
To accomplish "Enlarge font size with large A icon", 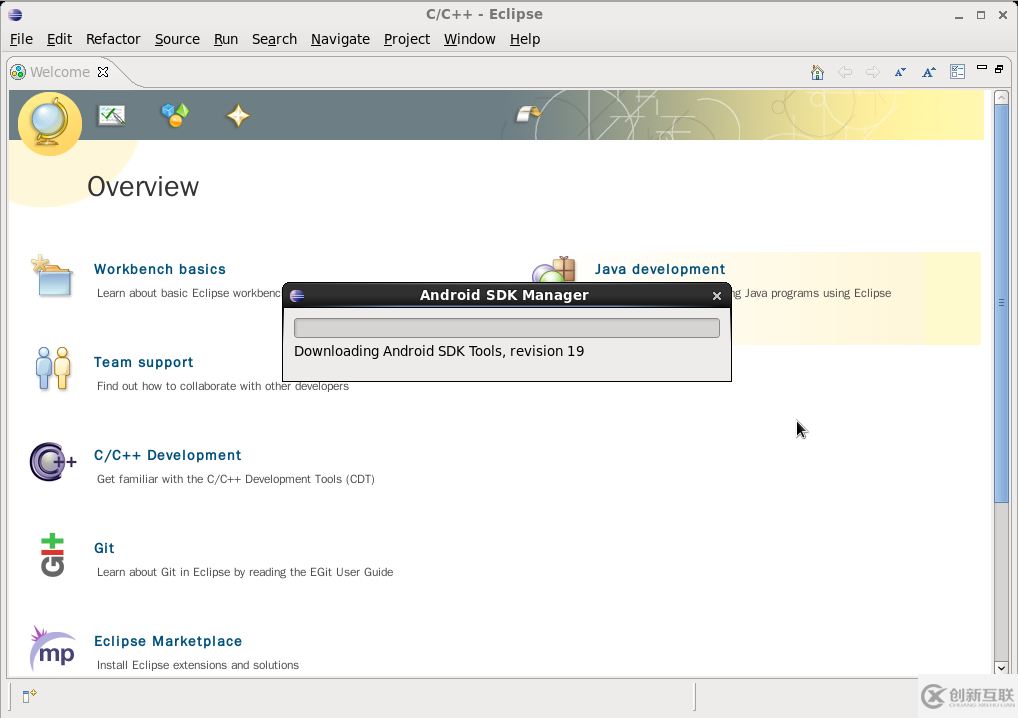I will point(928,72).
